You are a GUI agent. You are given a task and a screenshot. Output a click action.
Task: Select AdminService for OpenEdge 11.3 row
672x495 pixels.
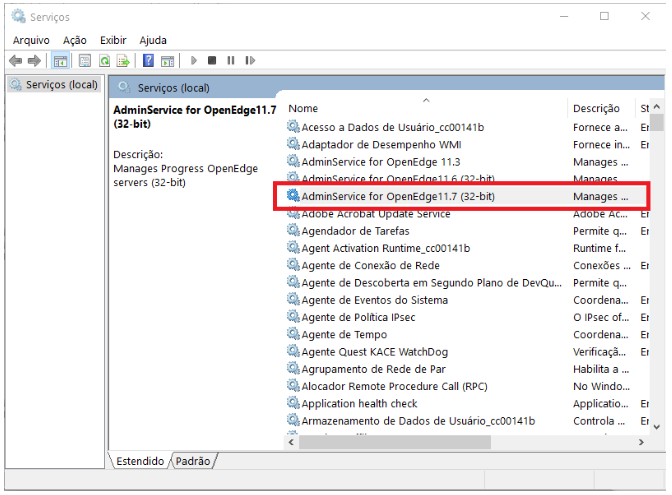coord(467,162)
